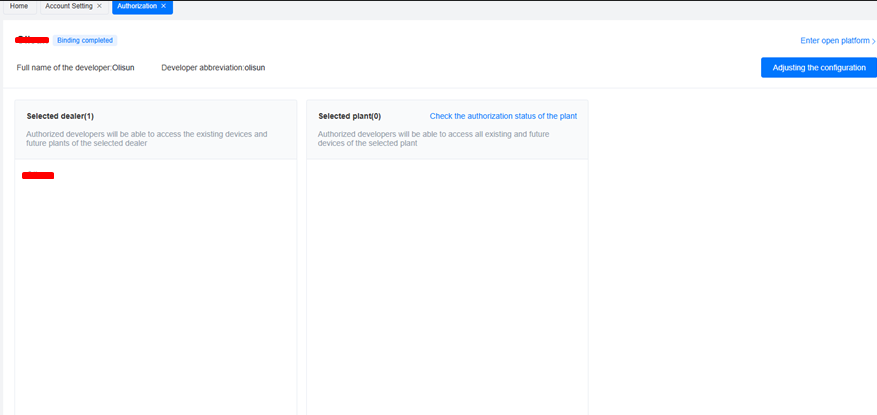Screen dimensions: 877x415
Task: Switch to the Home tab
Action: [19, 6]
